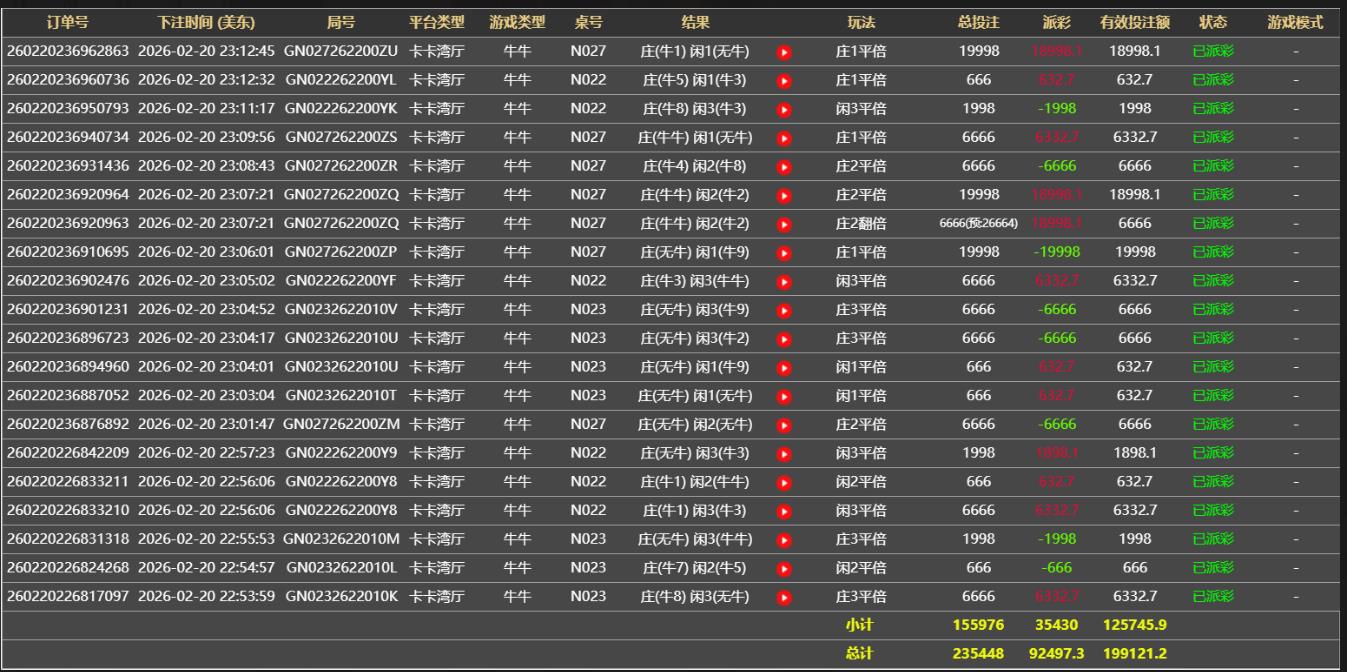Play replay of the 庄2翻倍 bet row
Viewport: 1347px width, 672px height.
(784, 224)
